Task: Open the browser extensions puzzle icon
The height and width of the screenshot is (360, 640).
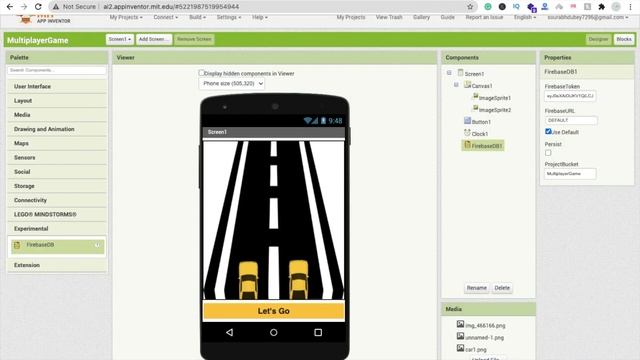Action: 601,7
